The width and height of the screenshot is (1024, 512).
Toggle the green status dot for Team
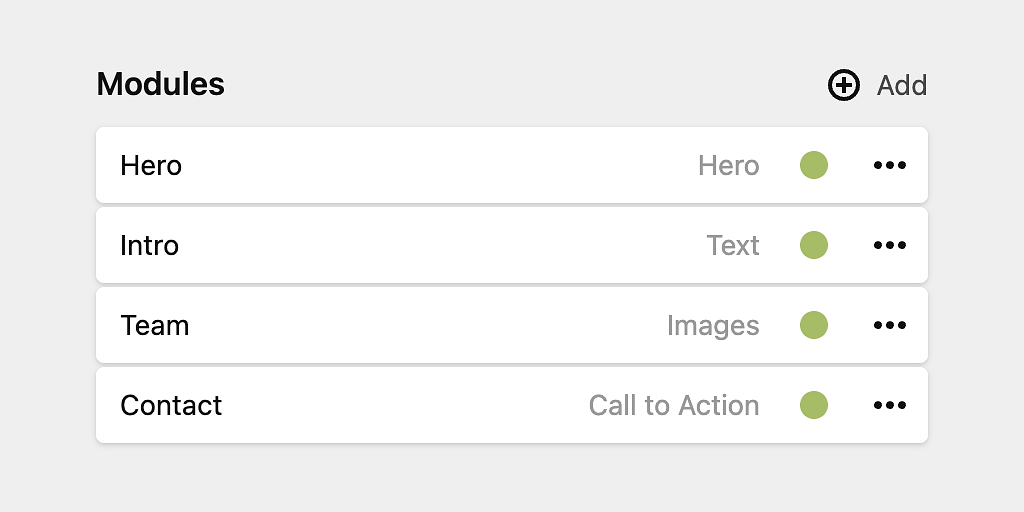814,325
